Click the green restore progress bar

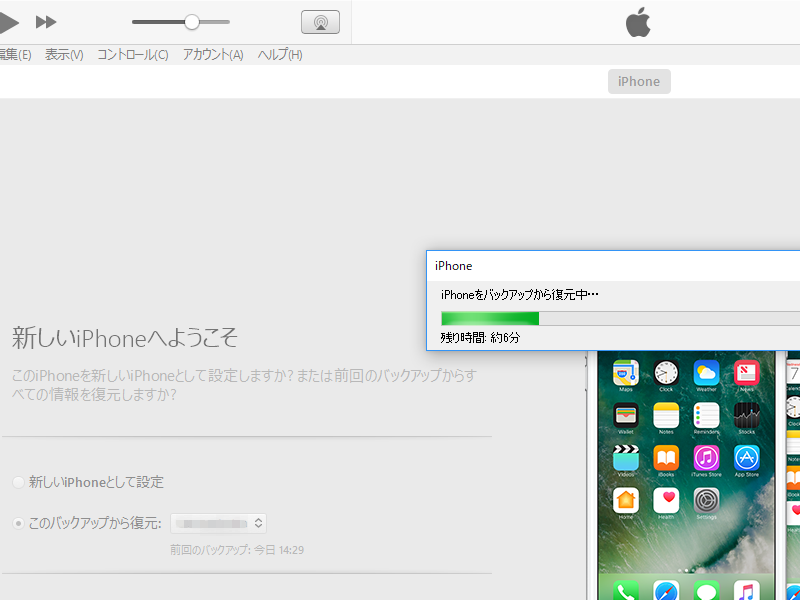[x=490, y=318]
